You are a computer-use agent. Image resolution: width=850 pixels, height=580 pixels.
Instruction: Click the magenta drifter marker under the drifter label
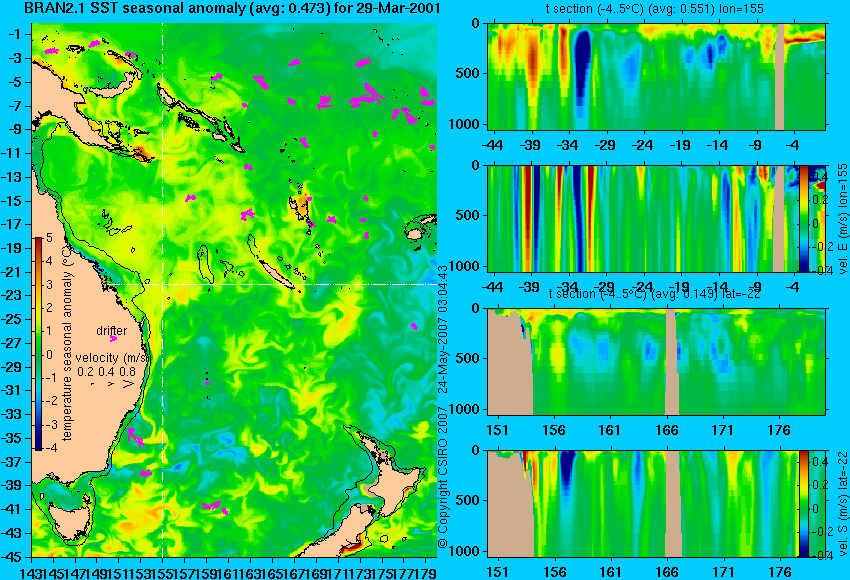point(113,339)
